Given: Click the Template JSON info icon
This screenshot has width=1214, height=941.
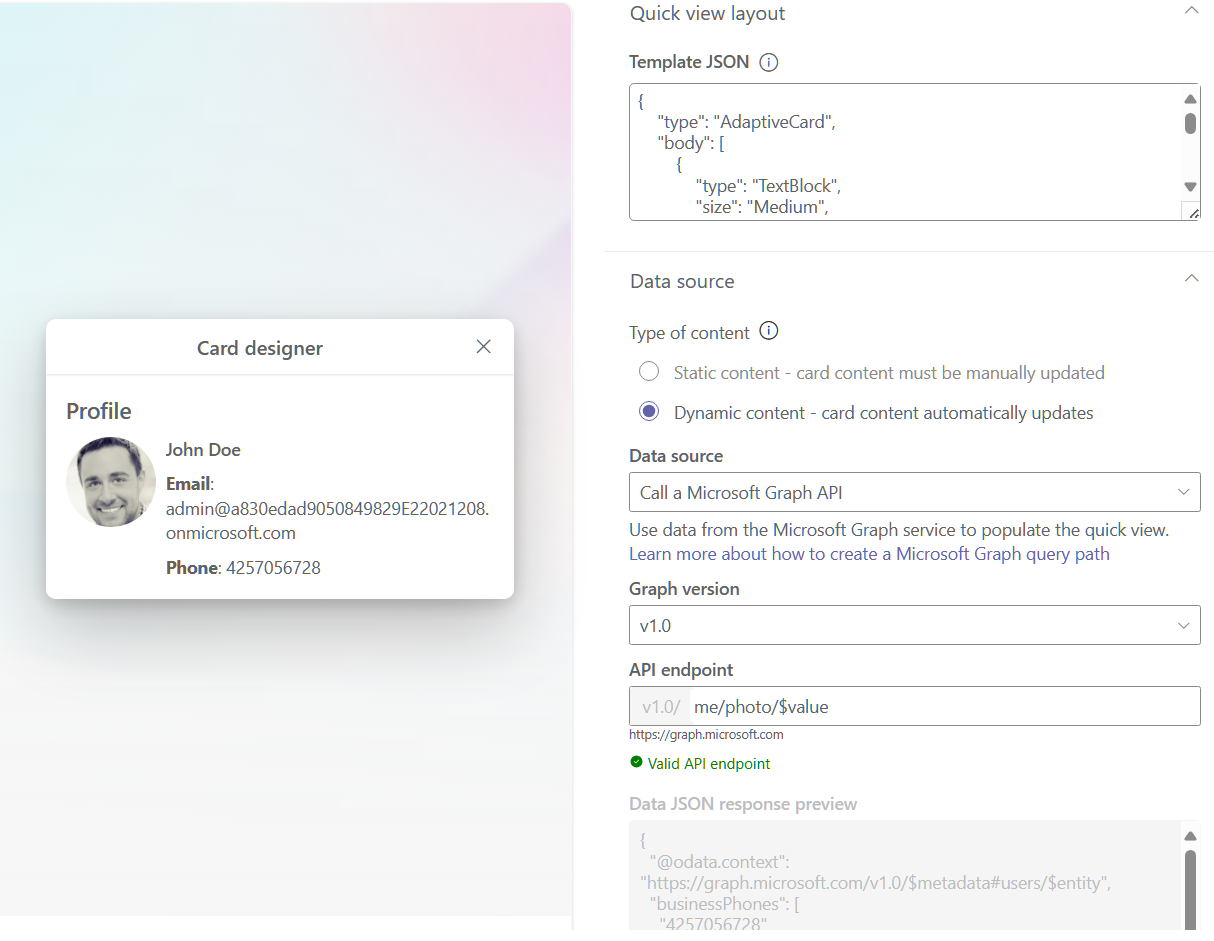Looking at the screenshot, I should 768,62.
